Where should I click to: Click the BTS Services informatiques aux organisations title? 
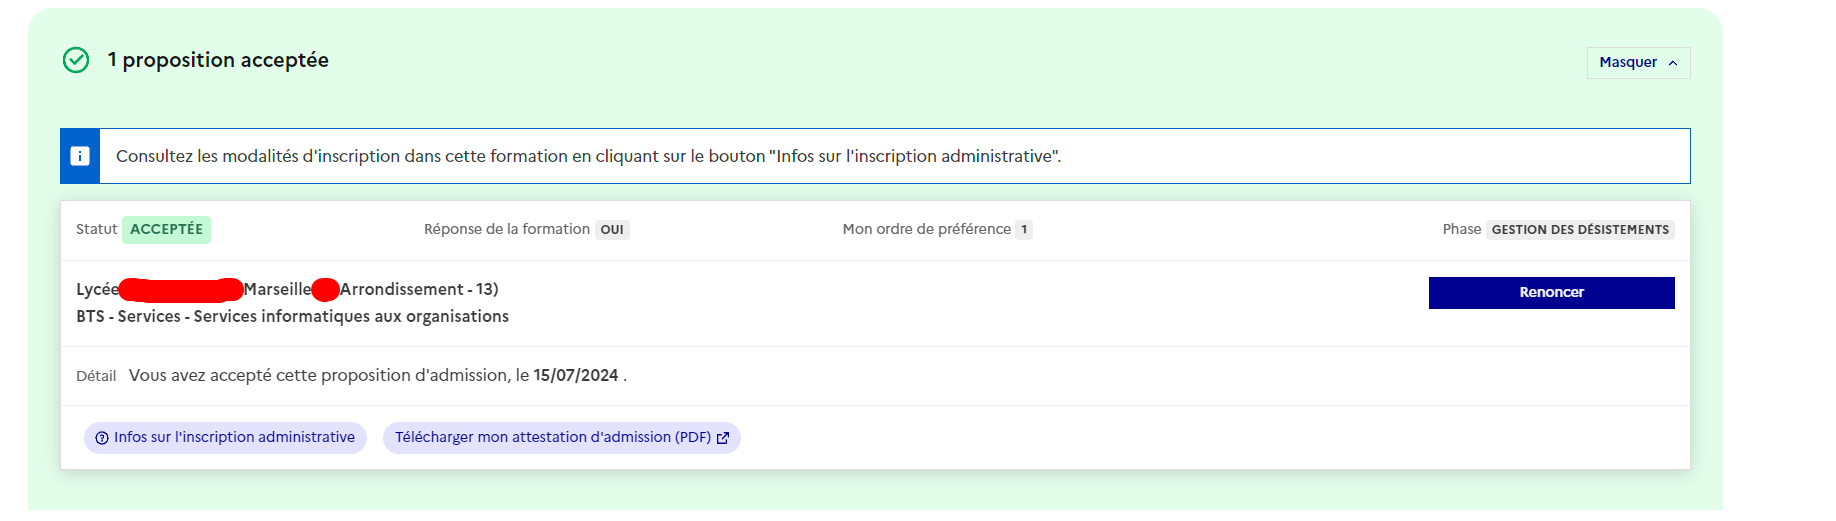(x=292, y=316)
